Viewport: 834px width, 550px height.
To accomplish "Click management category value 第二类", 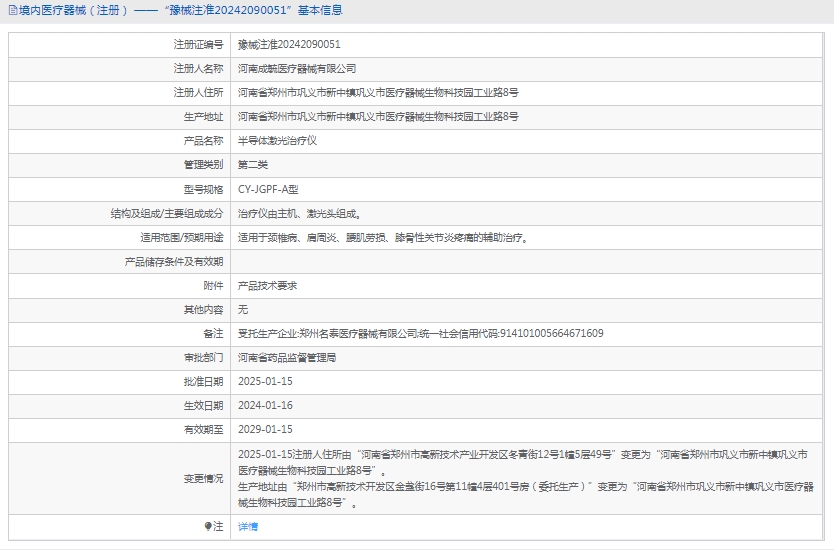I will pyautogui.click(x=253, y=165).
